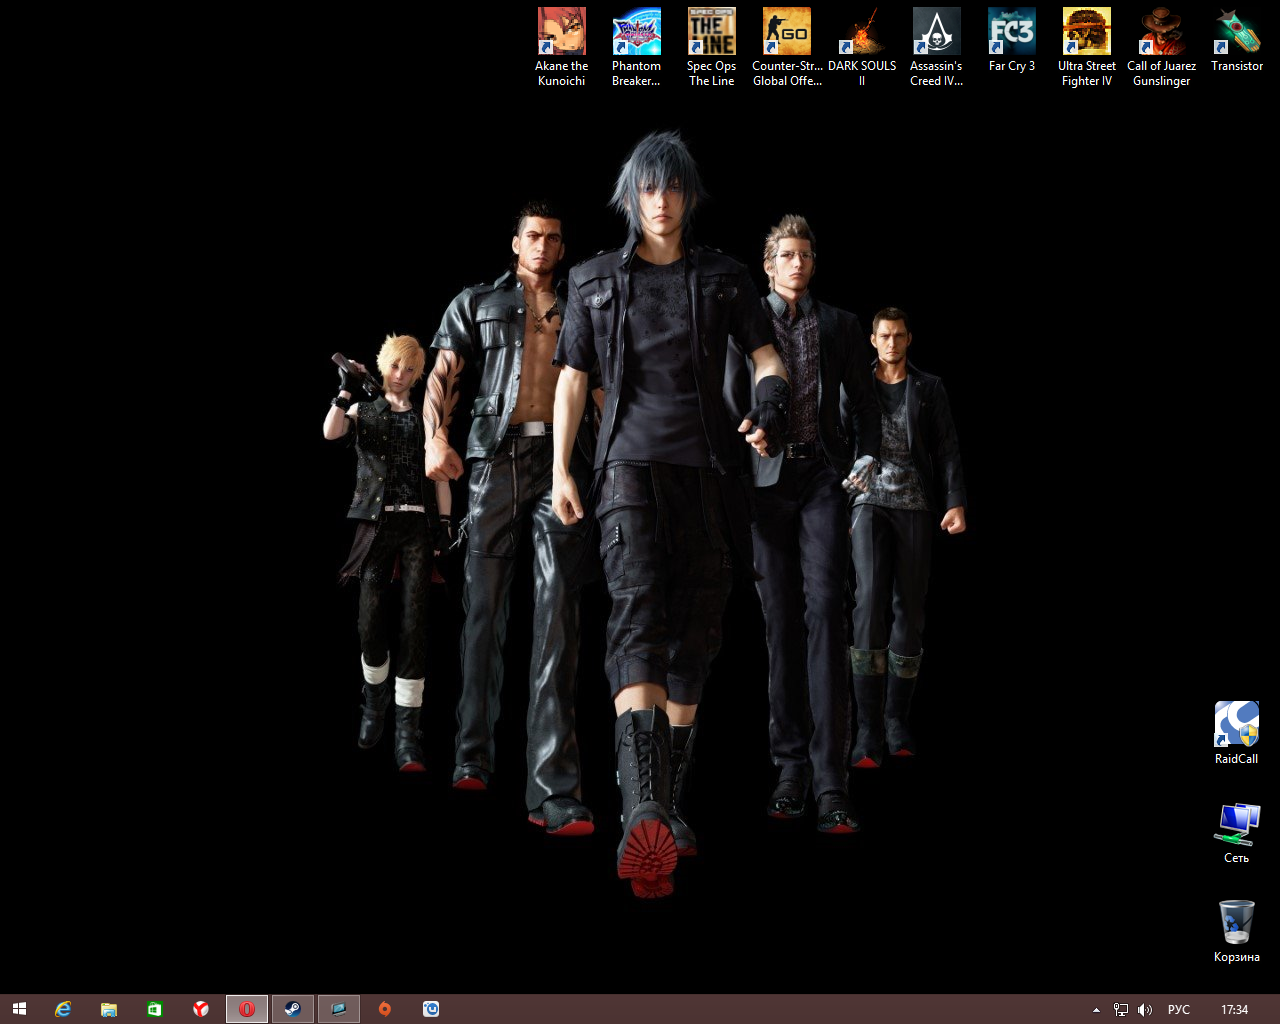The width and height of the screenshot is (1280, 1024).
Task: Open the Windows Start button
Action: pyautogui.click(x=19, y=1009)
